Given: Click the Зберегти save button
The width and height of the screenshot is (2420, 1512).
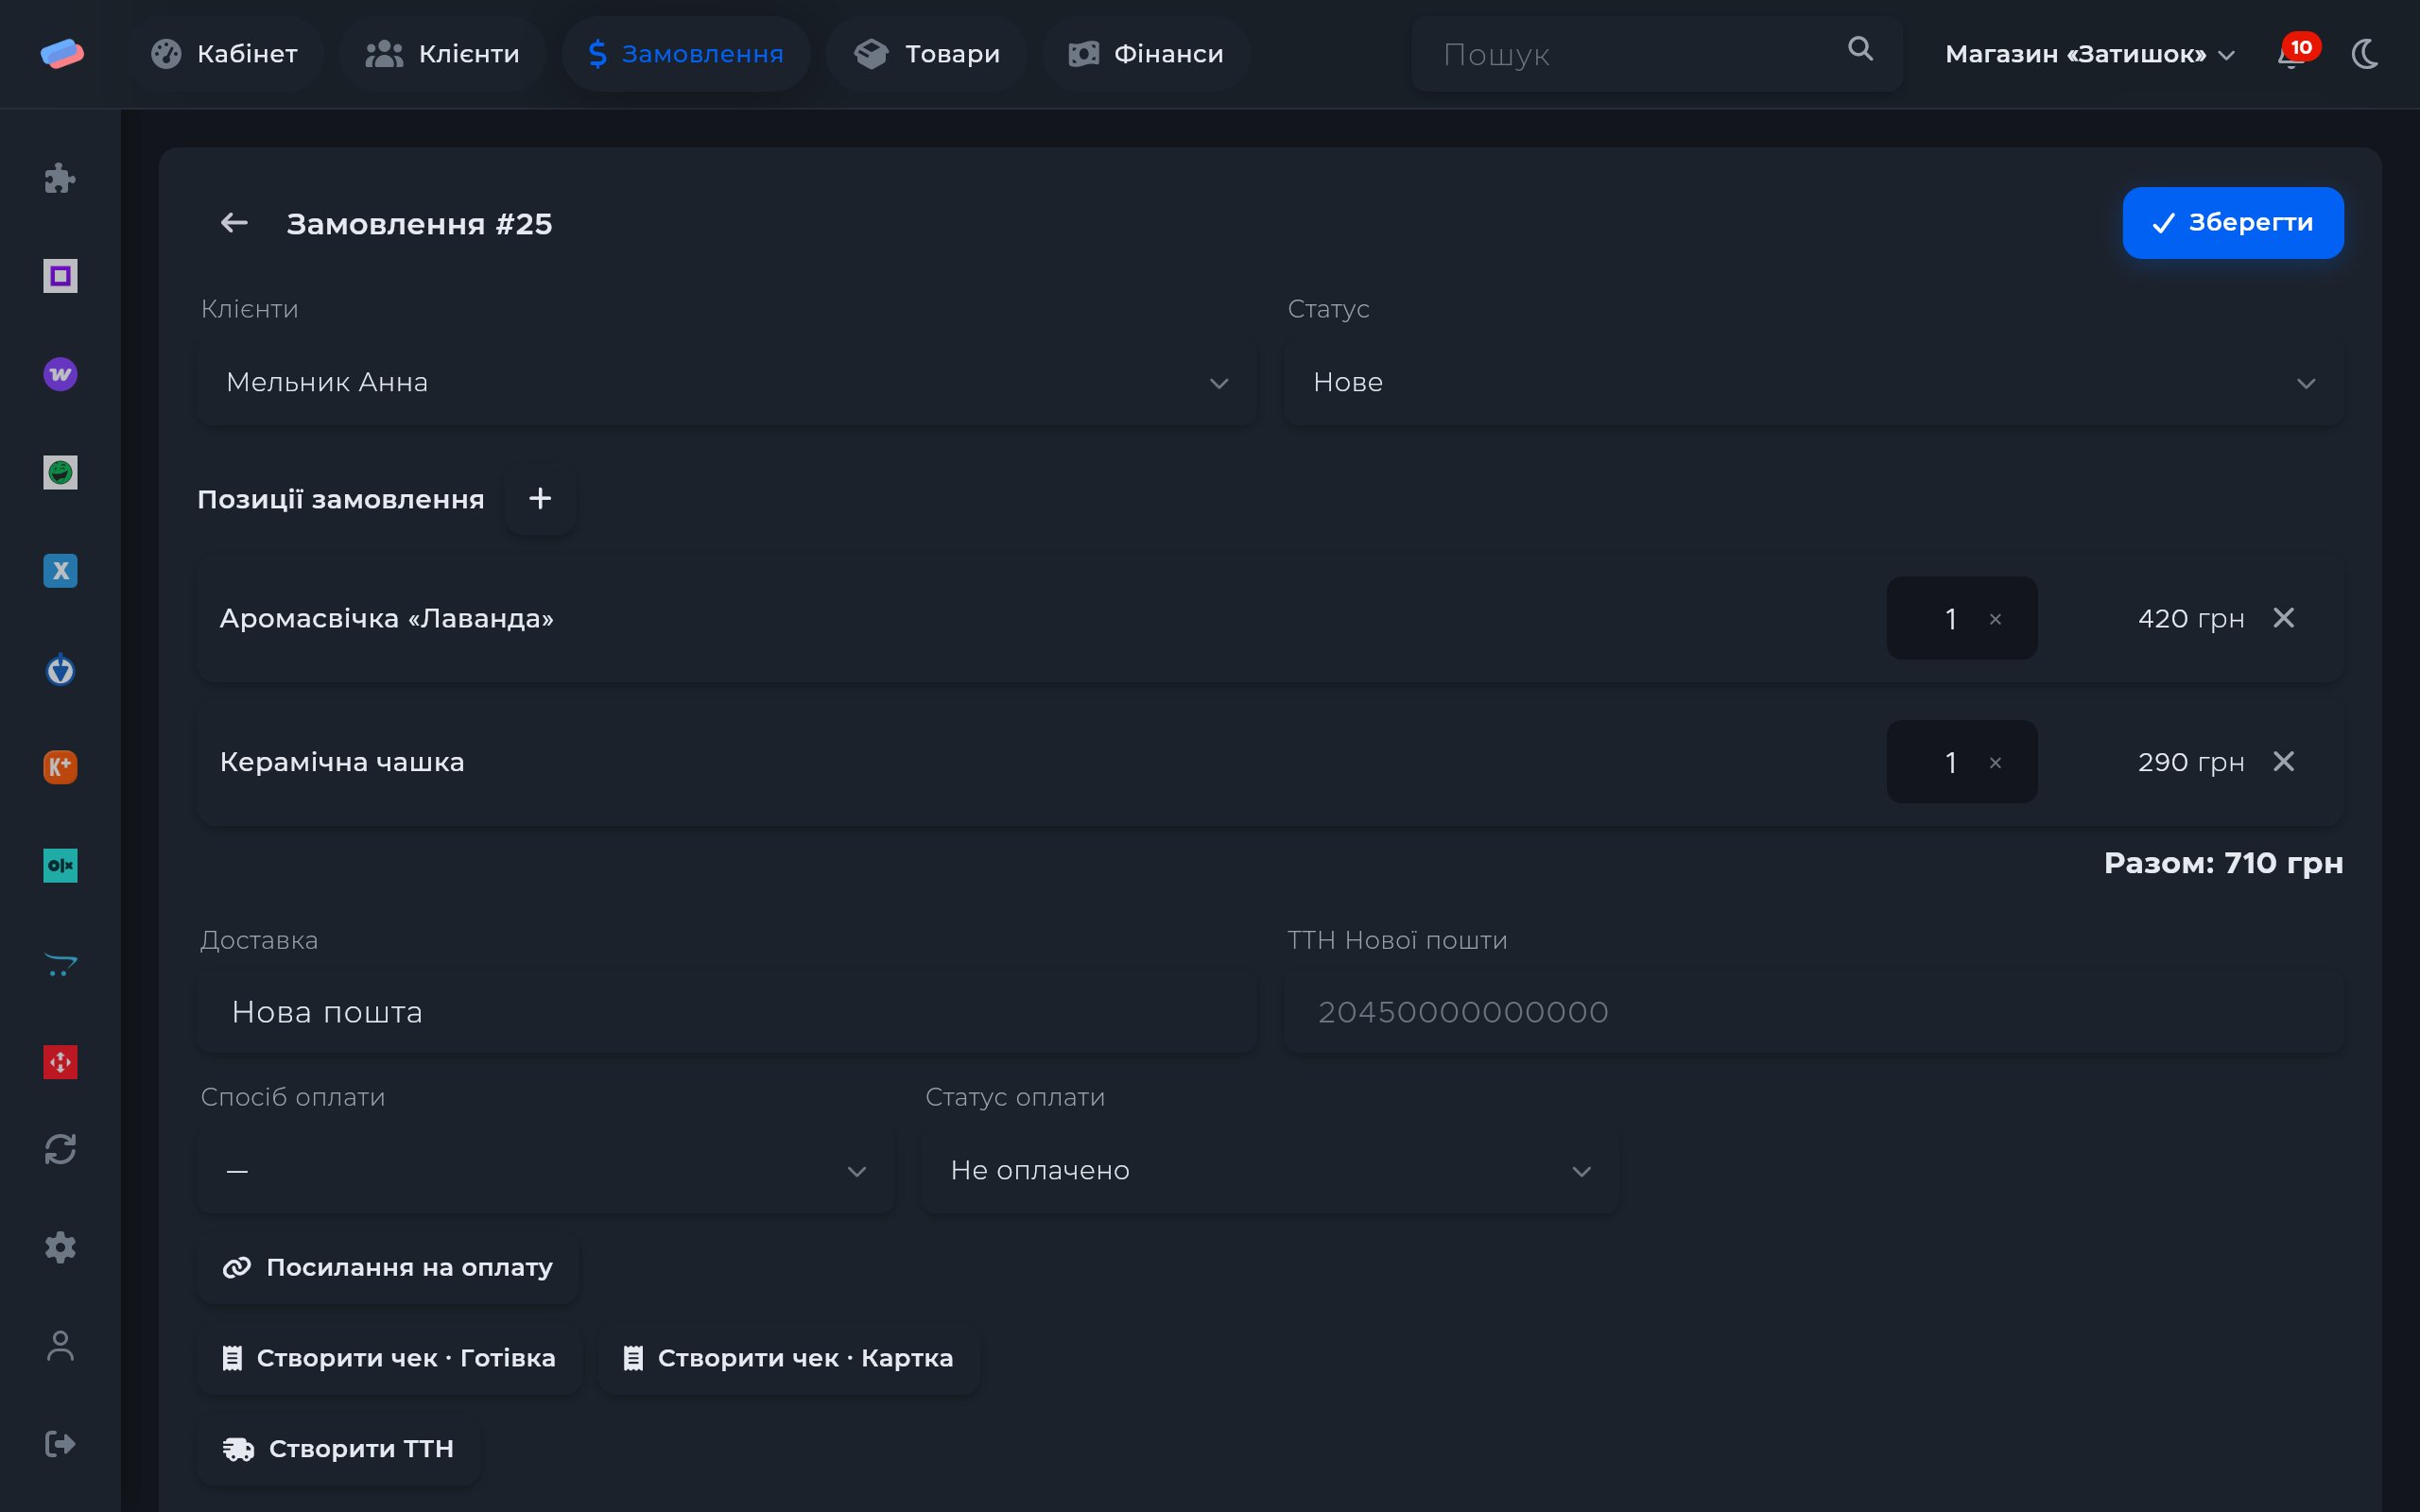Looking at the screenshot, I should tap(2233, 223).
